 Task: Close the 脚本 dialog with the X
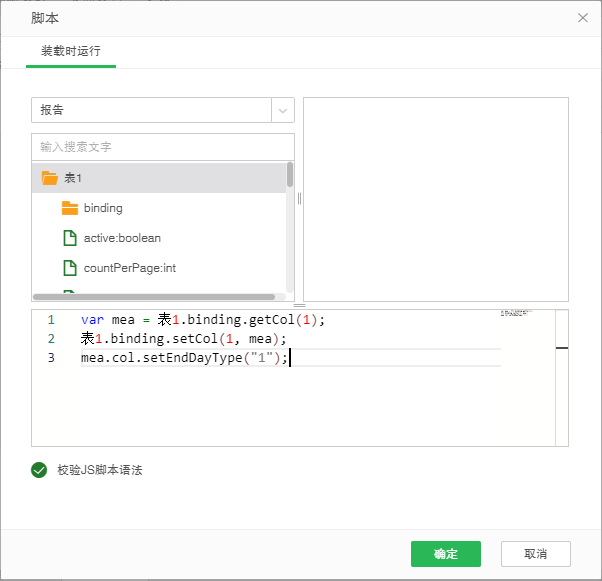583,18
